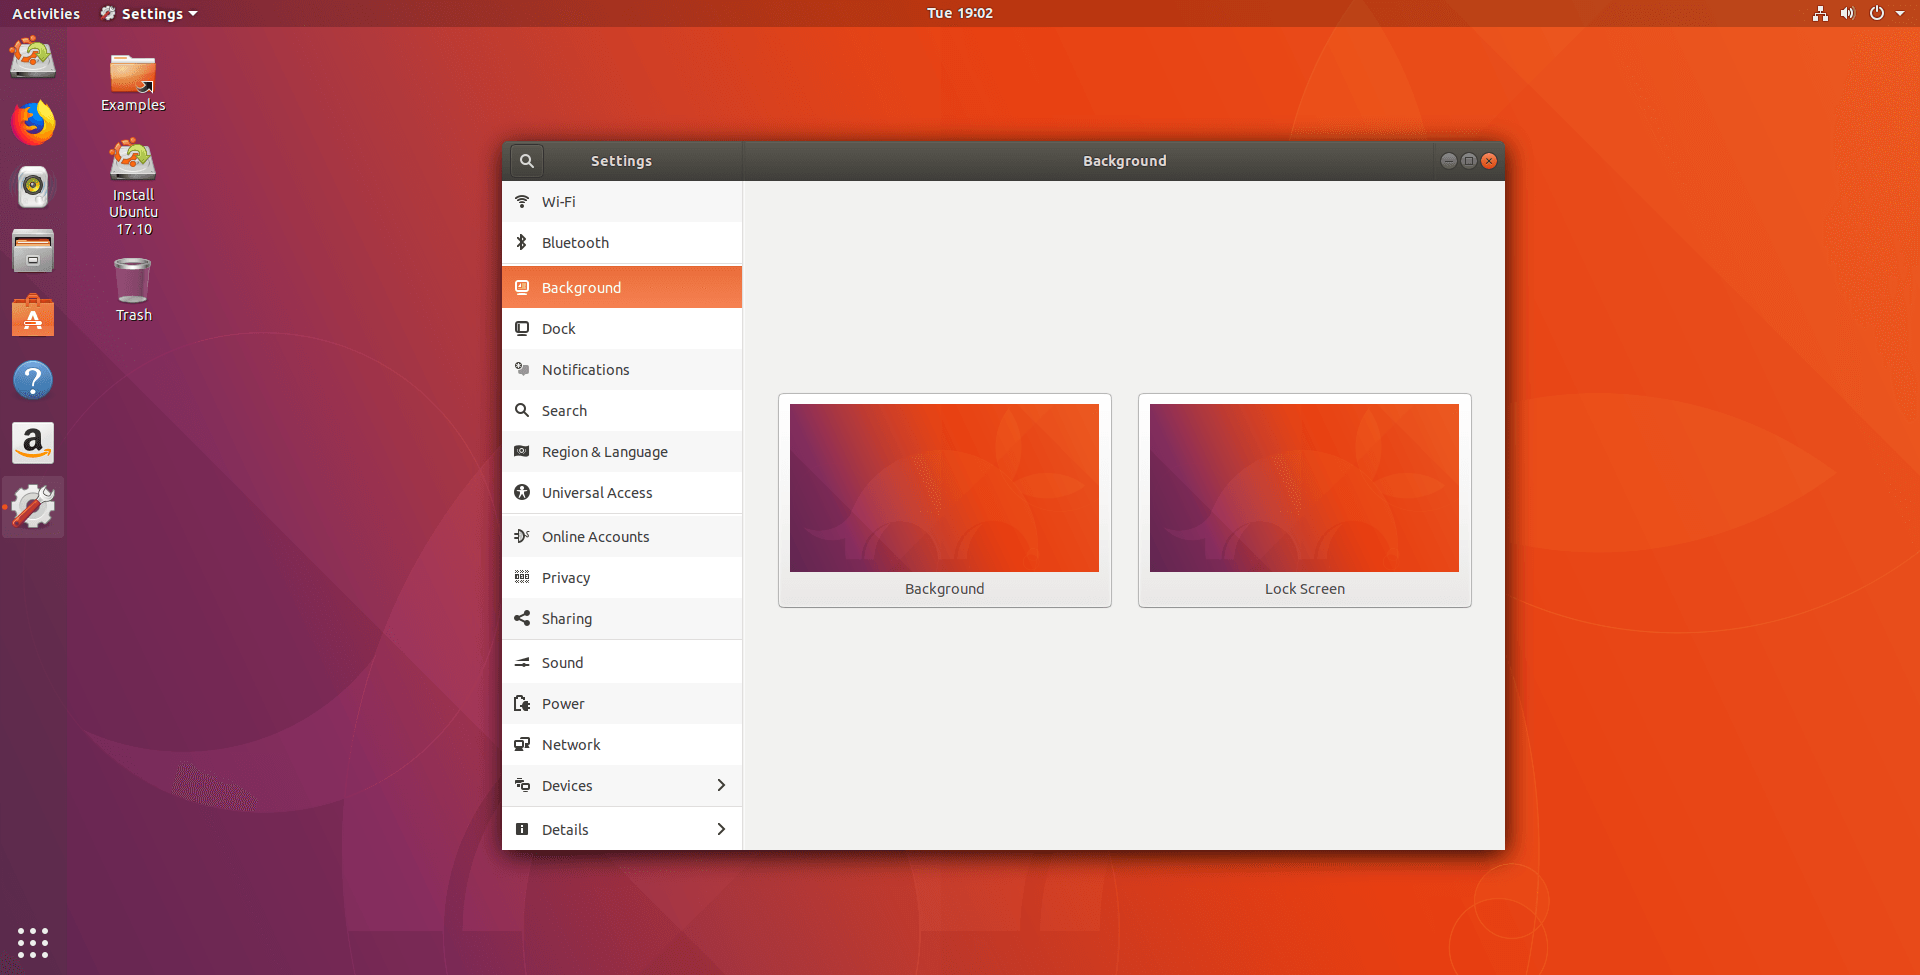
Task: Click the Search label in sidebar list
Action: click(564, 411)
